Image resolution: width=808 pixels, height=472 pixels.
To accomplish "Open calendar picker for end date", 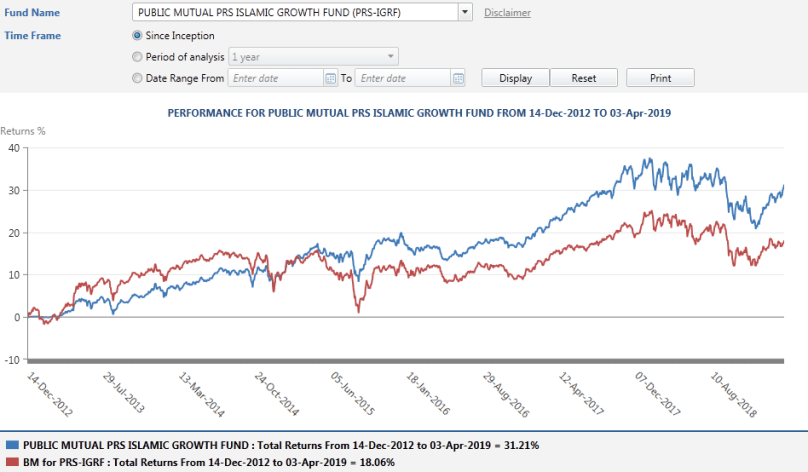I will pos(458,78).
